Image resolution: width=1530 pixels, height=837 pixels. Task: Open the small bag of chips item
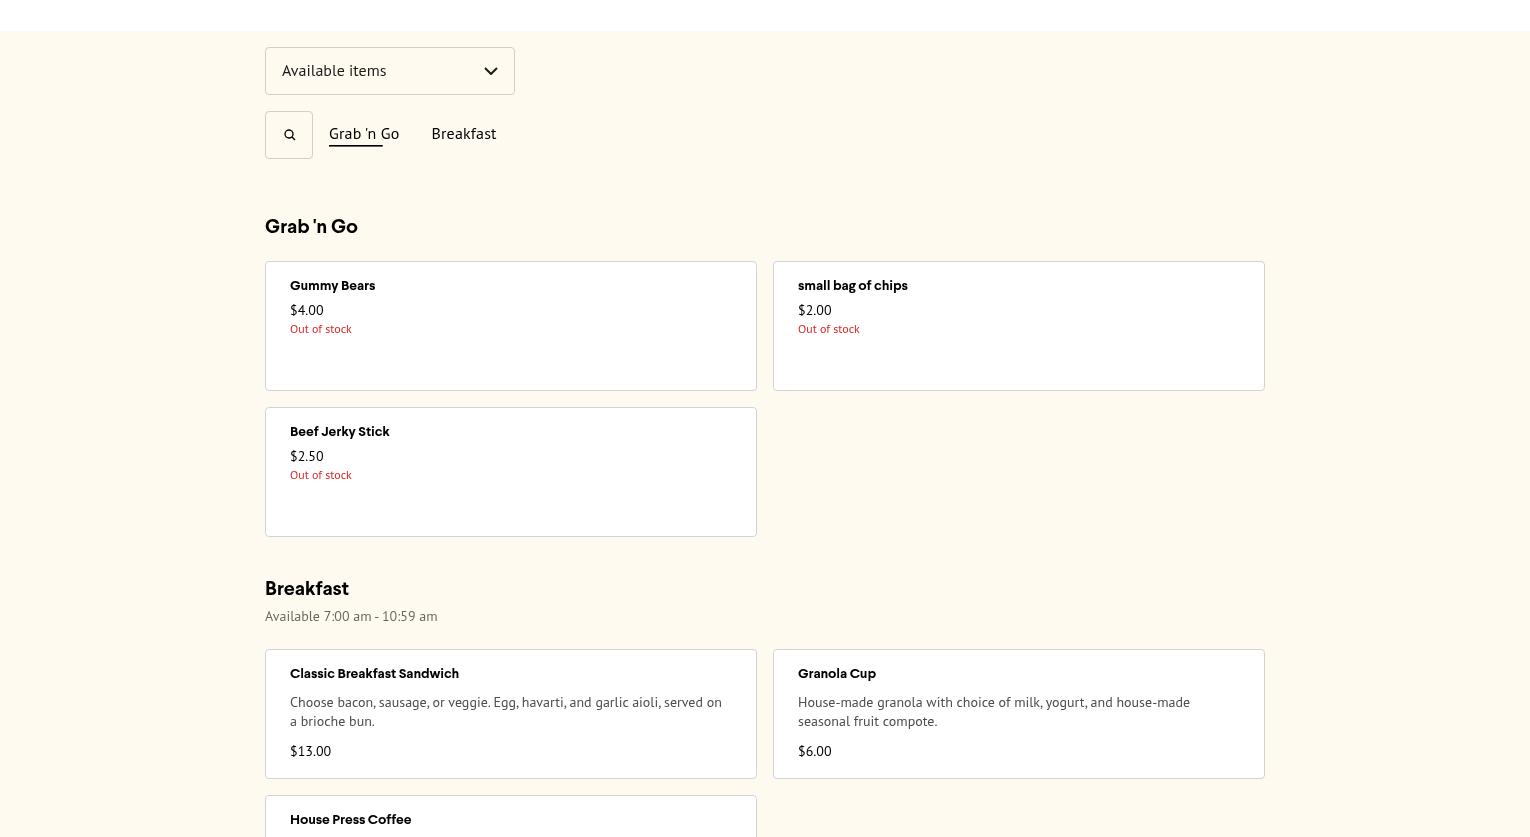point(852,286)
